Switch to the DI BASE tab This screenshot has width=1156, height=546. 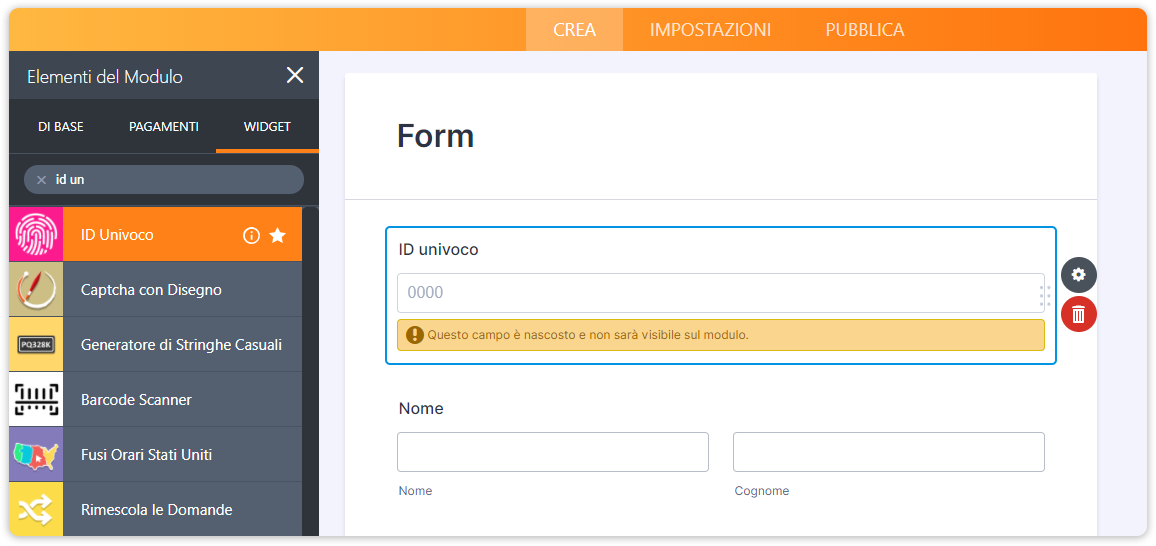61,127
